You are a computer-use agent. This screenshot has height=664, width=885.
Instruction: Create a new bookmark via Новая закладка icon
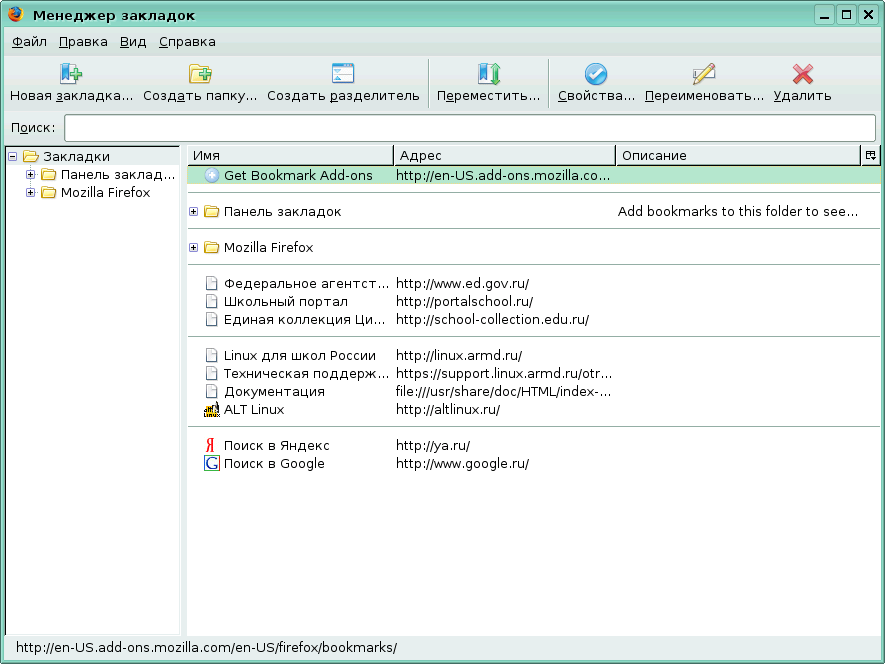[x=70, y=72]
